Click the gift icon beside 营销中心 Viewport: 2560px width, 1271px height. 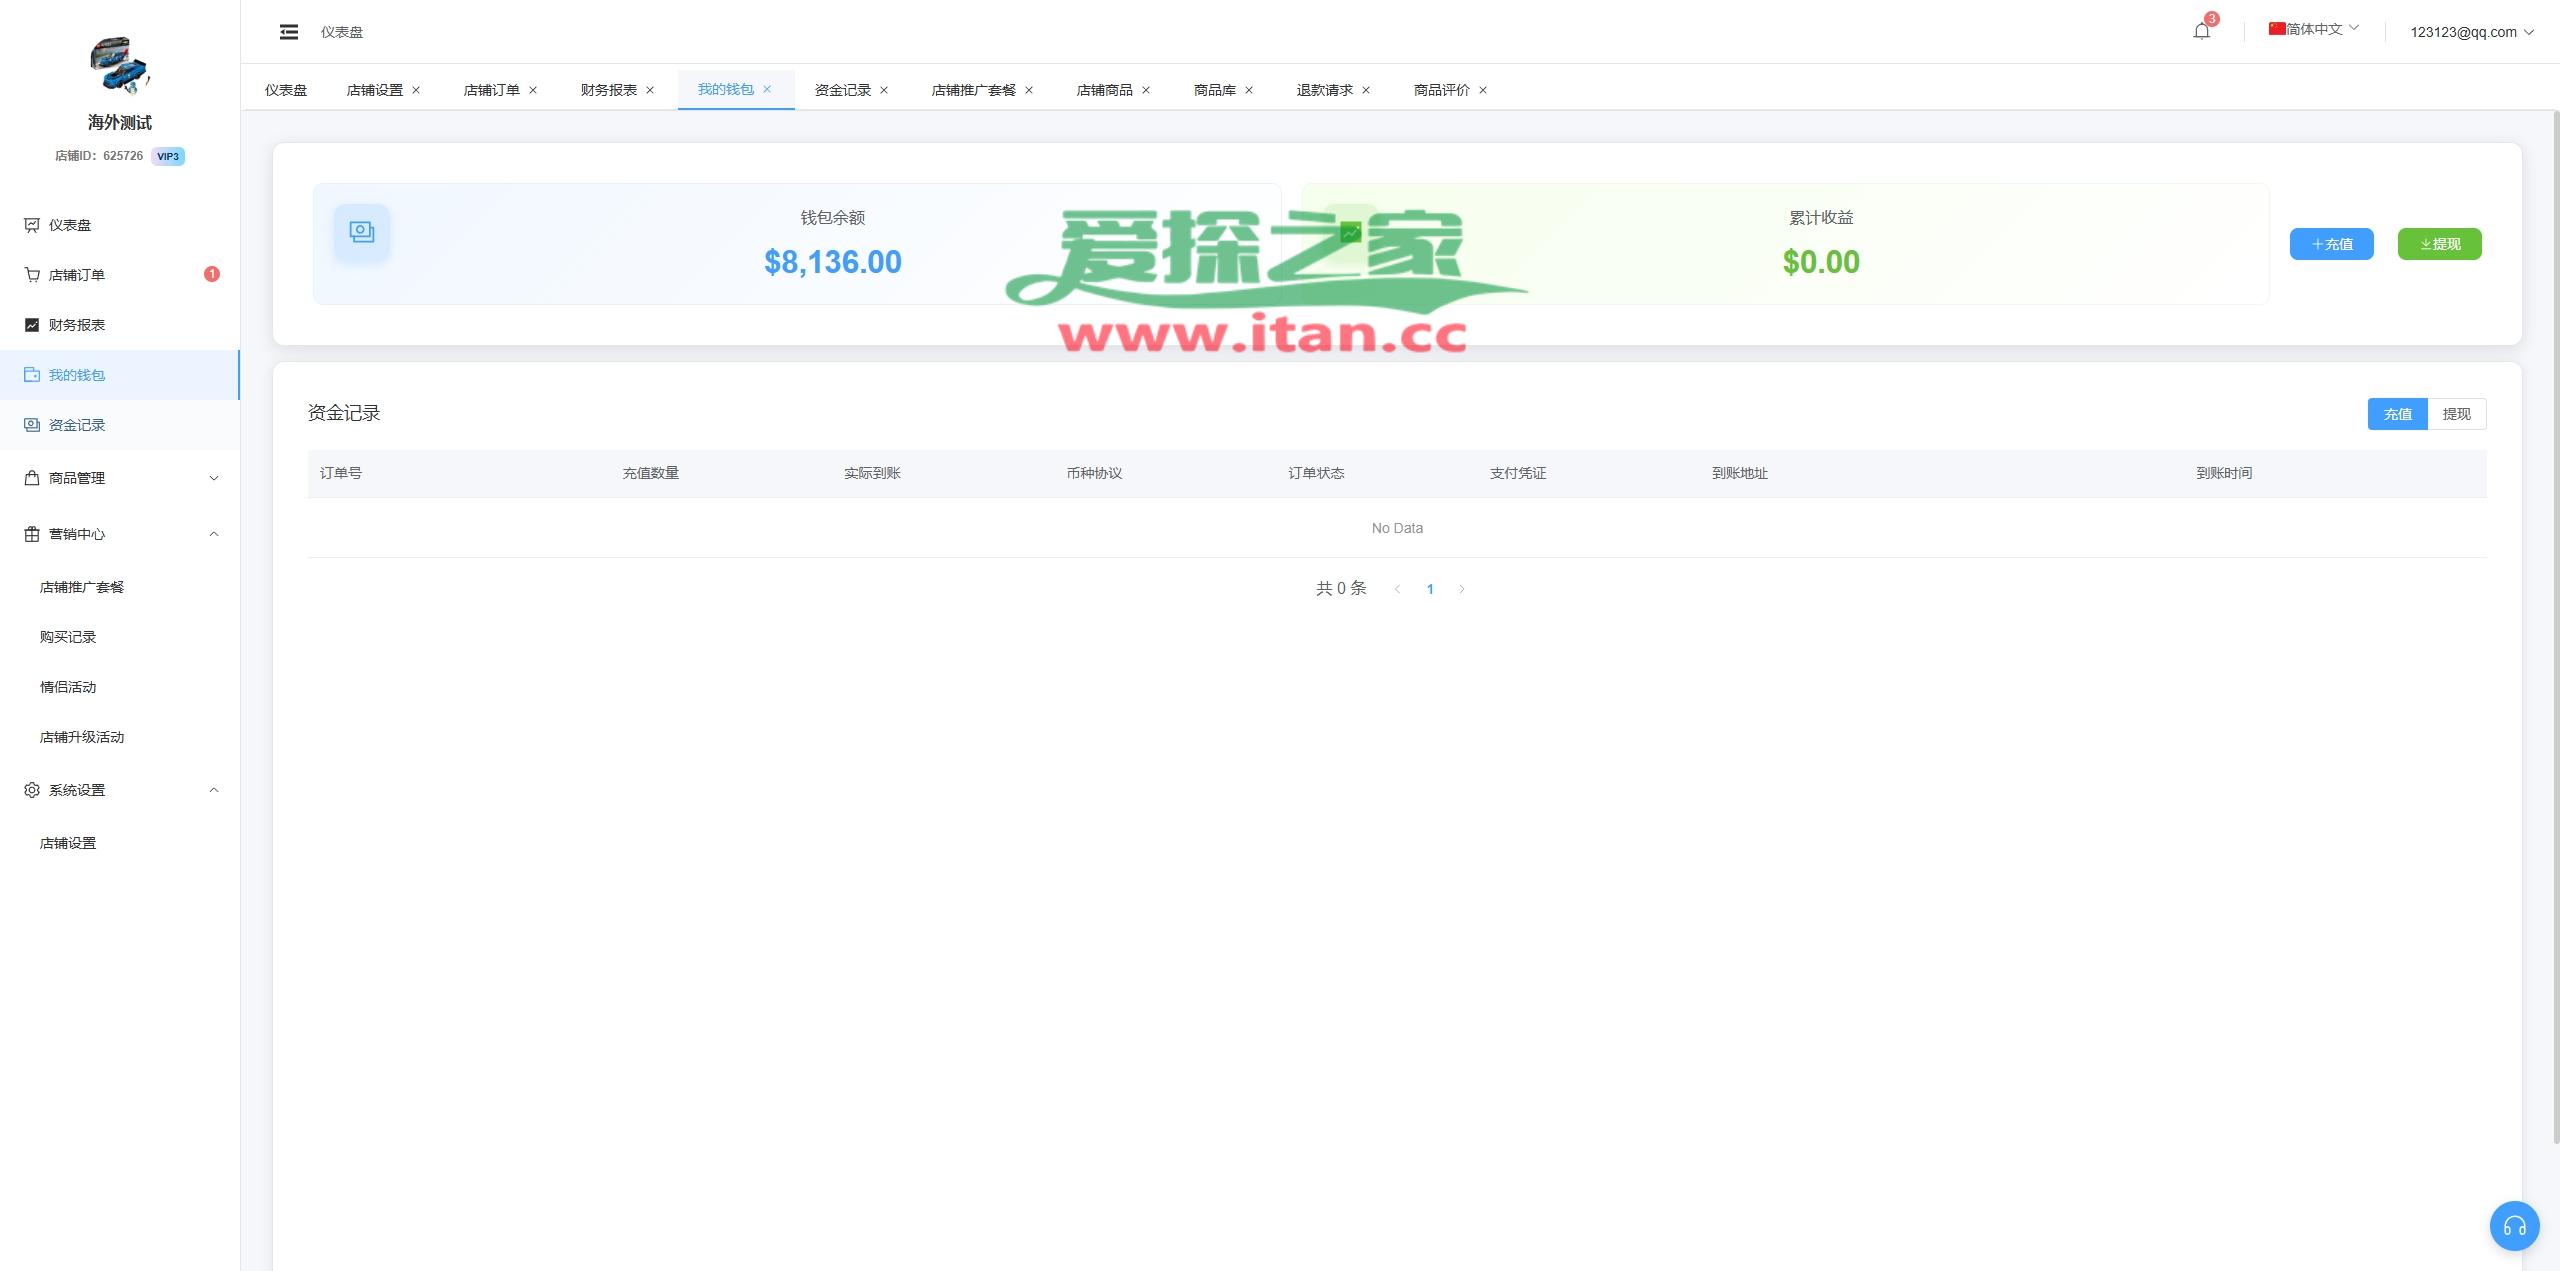coord(32,534)
